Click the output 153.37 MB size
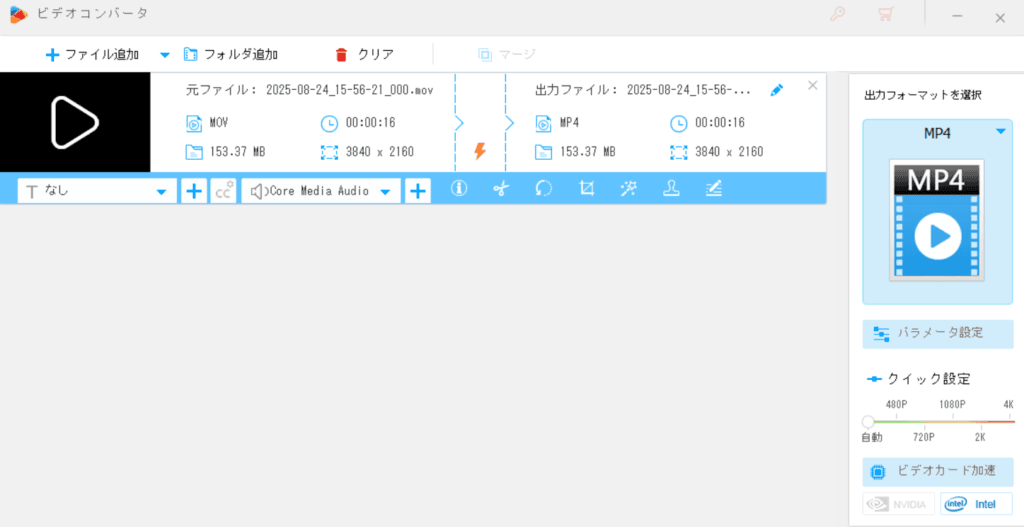This screenshot has height=527, width=1024. click(588, 152)
